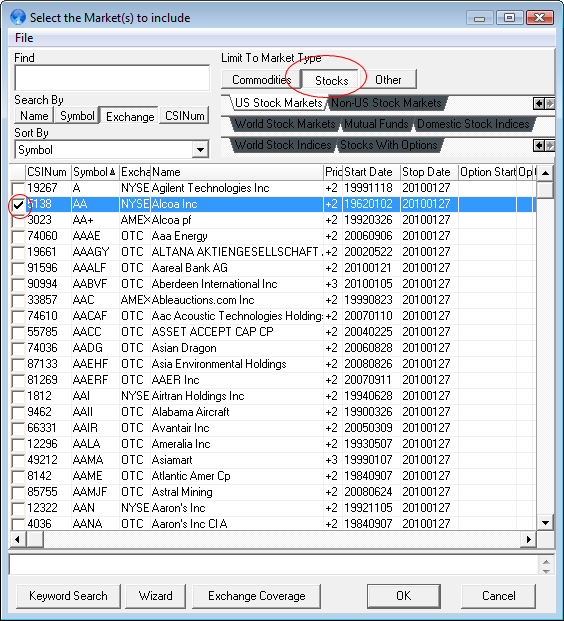Limit market type to Stocks

331,80
